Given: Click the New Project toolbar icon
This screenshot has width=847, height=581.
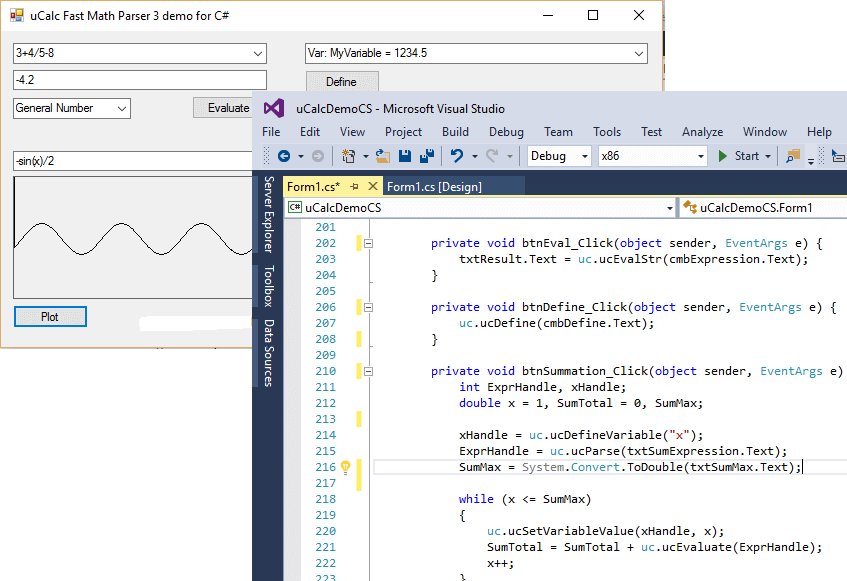Looking at the screenshot, I should (x=347, y=155).
